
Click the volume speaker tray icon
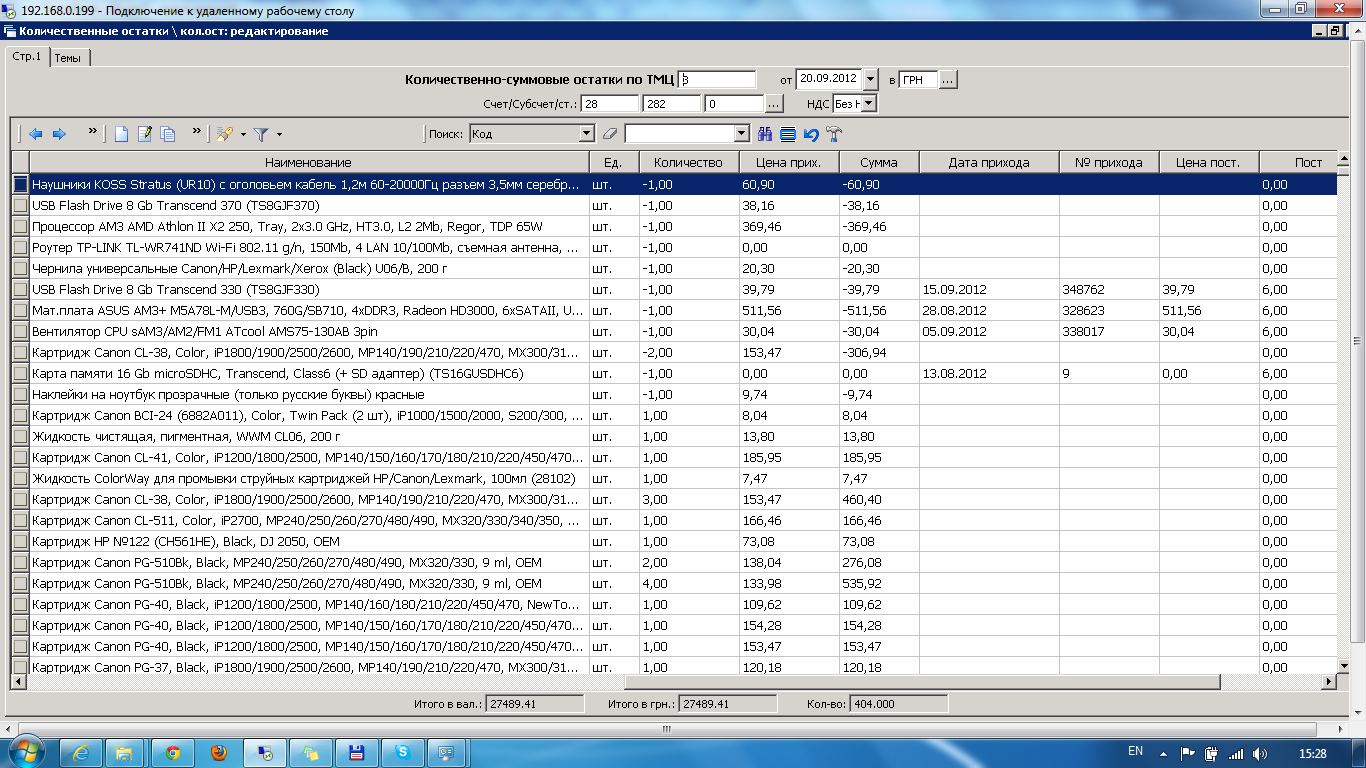[x=1259, y=753]
